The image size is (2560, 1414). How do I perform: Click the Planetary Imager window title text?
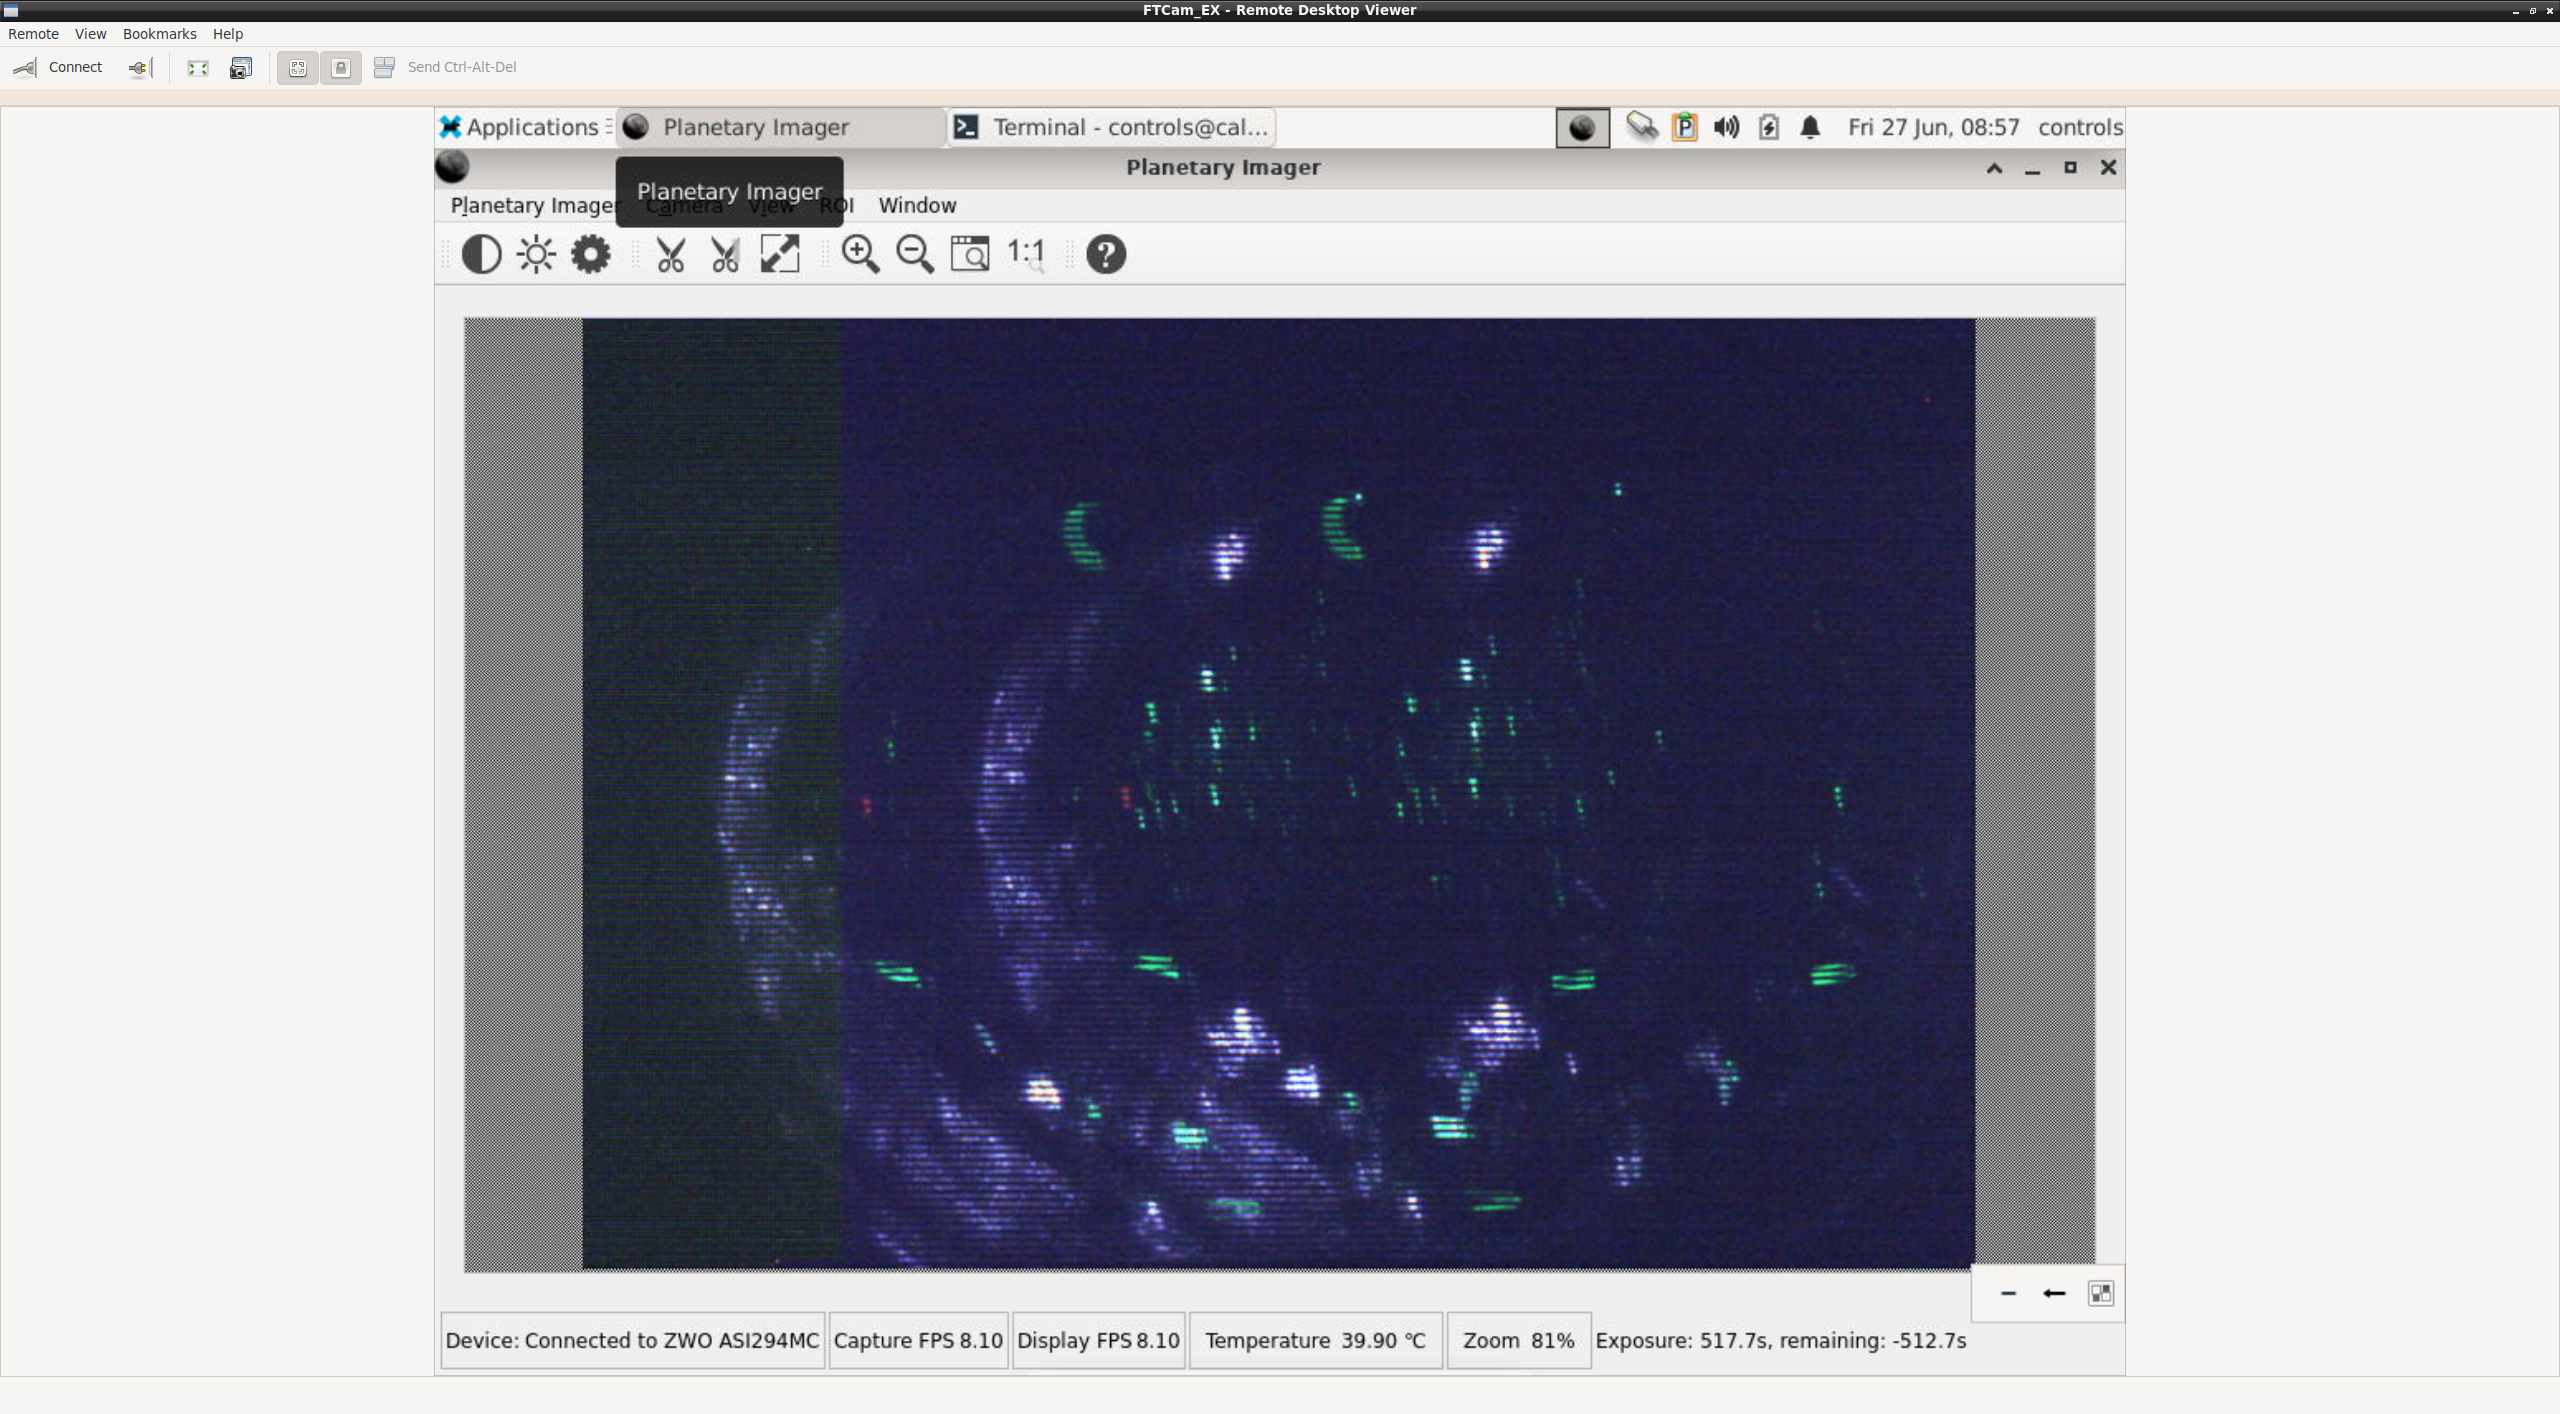tap(1223, 167)
